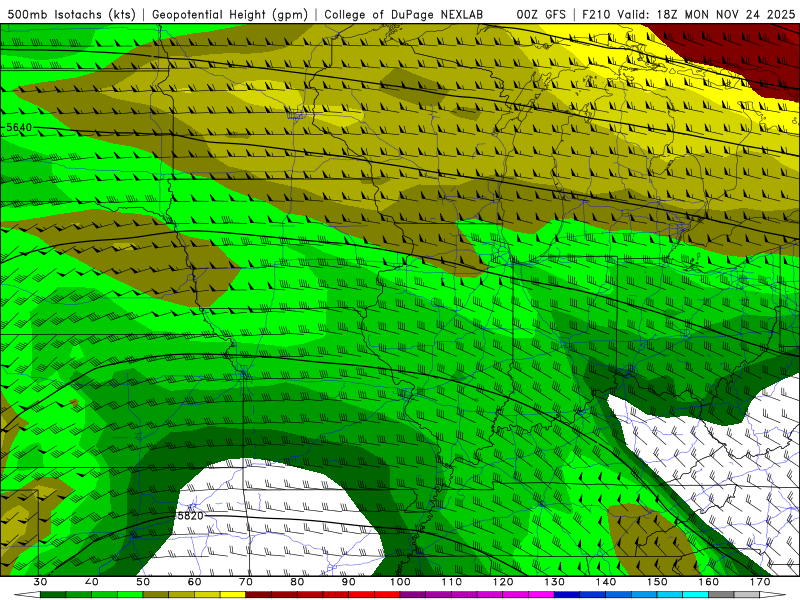The image size is (800, 600).
Task: Click the legend value 80
Action: (x=297, y=582)
